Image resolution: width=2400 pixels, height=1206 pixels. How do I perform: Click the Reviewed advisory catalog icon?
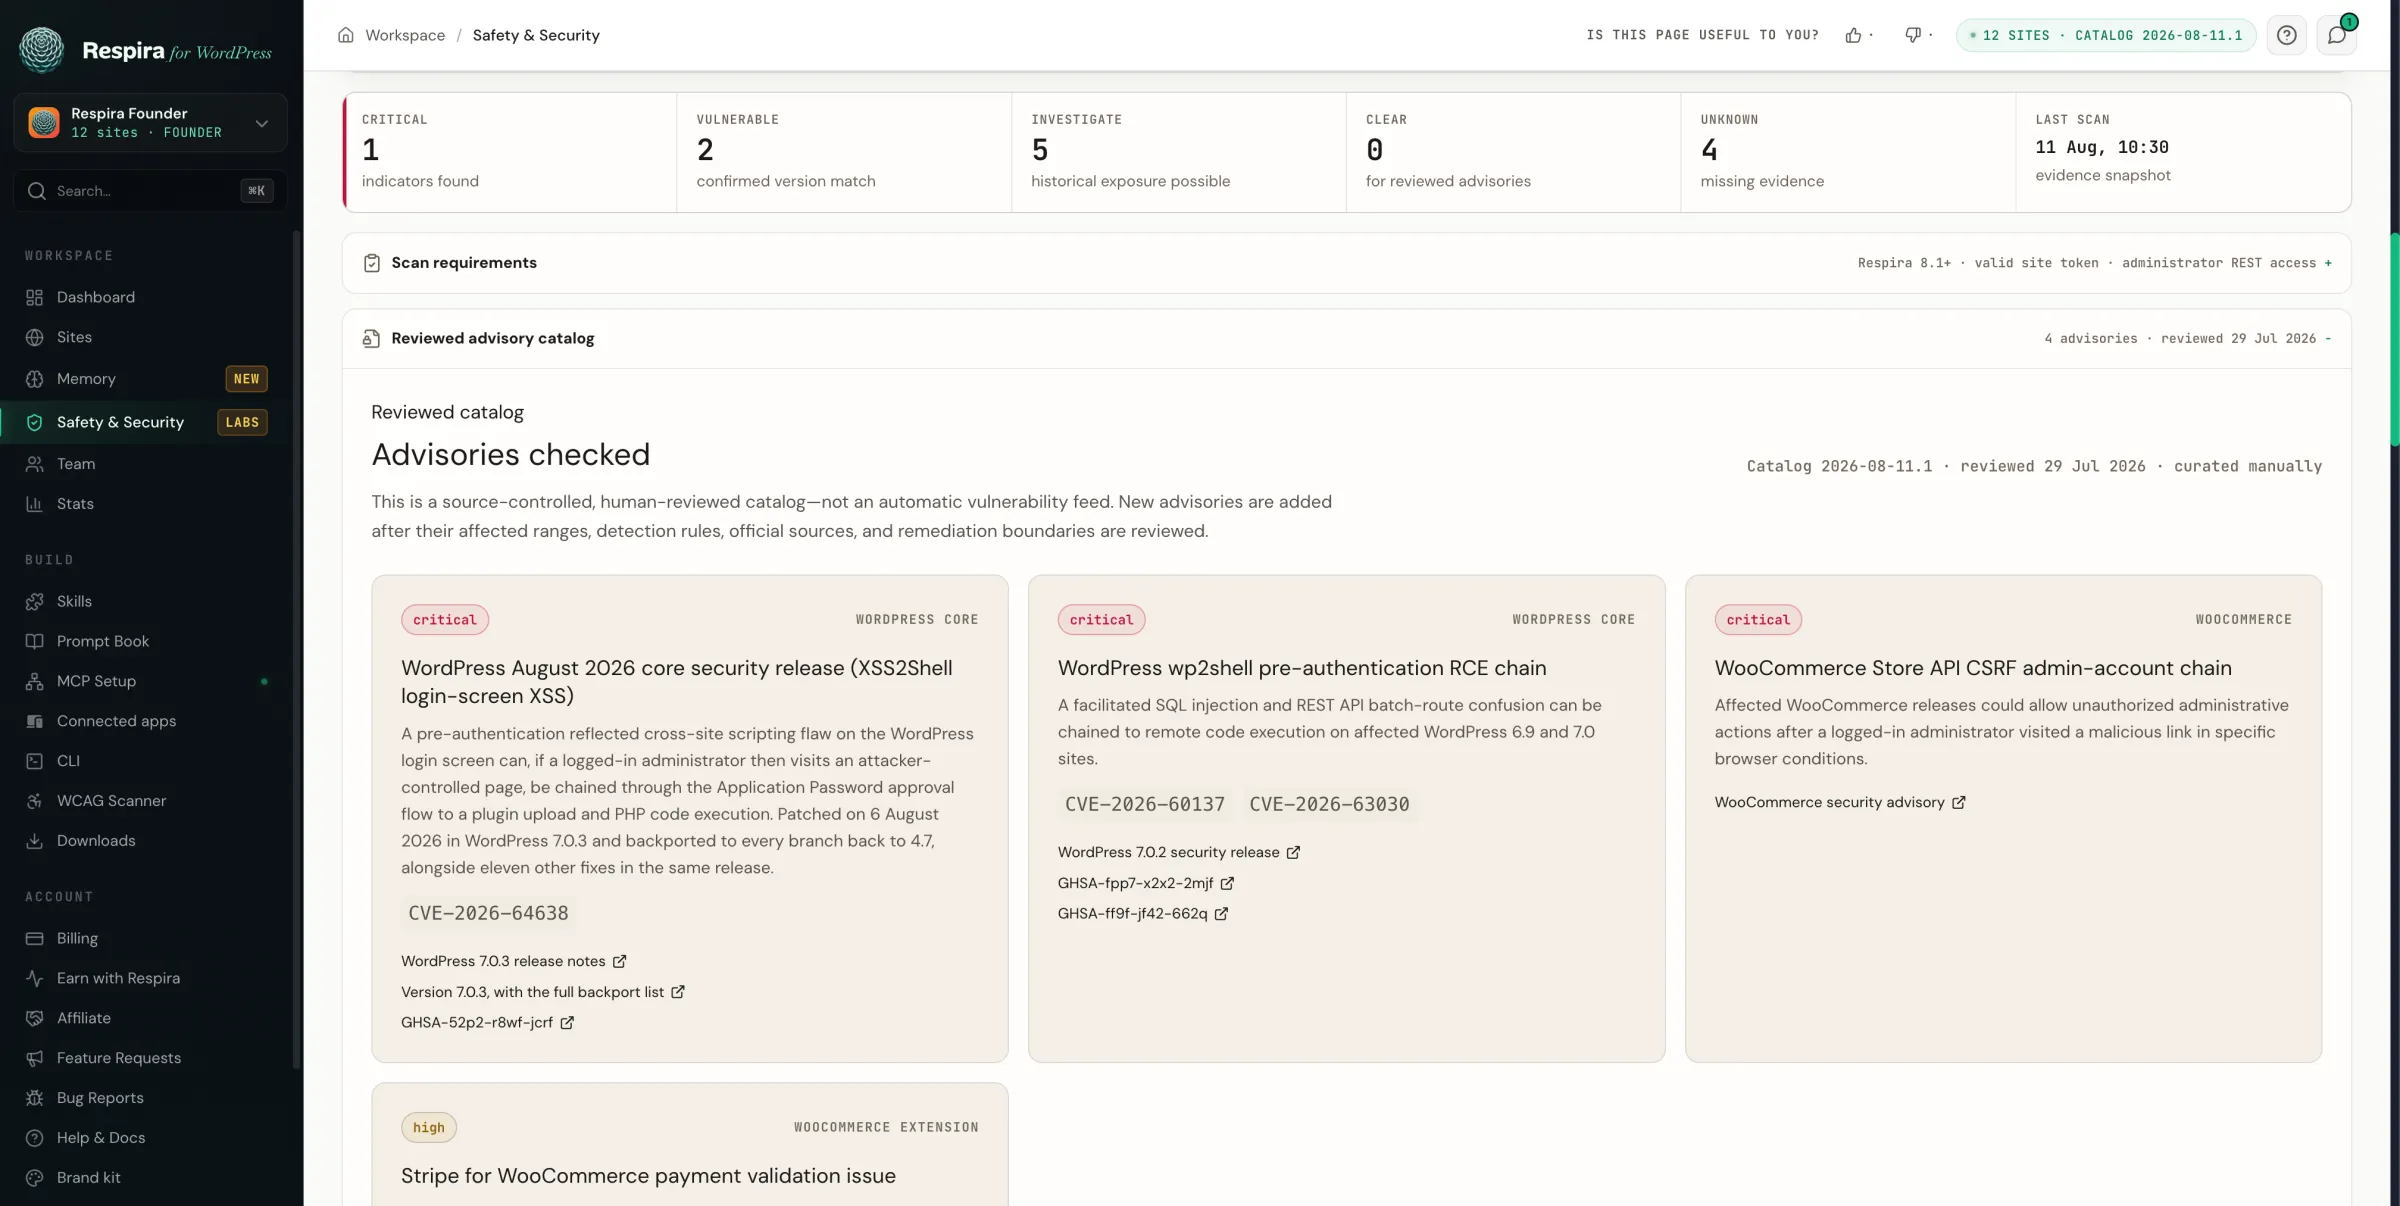[x=372, y=339]
